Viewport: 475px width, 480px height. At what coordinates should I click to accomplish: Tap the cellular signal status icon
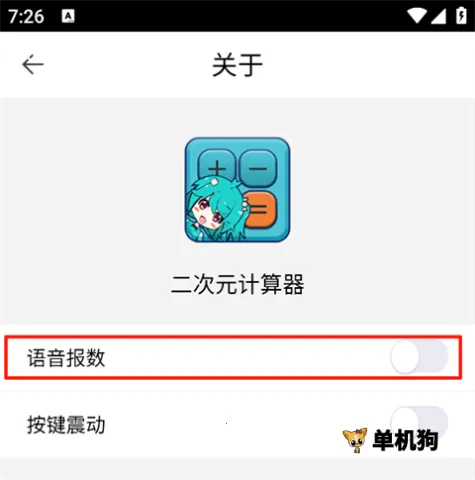(438, 16)
